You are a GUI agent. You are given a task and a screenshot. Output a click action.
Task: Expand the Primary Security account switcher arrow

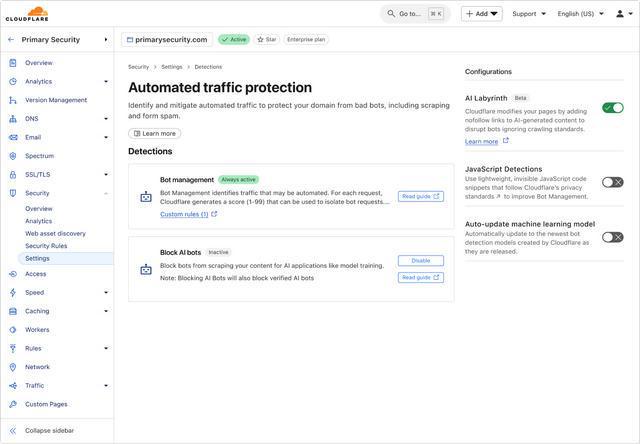[106, 40]
